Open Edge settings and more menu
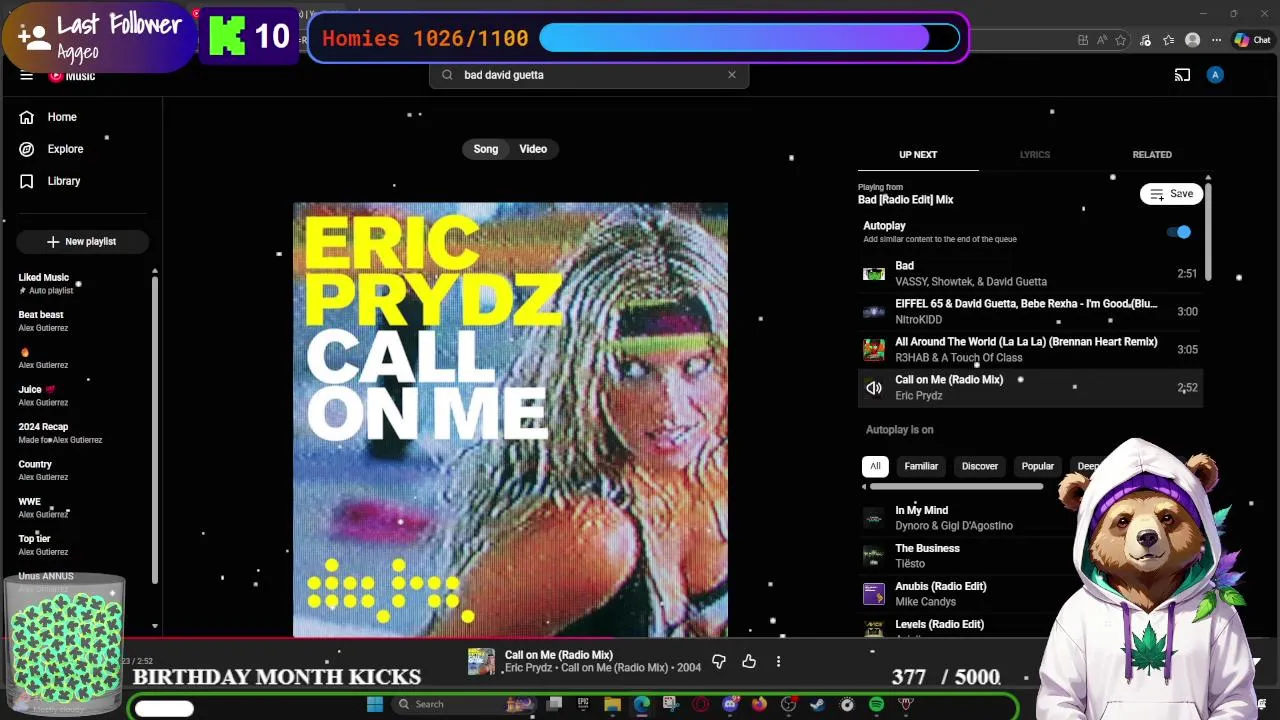 [x=1216, y=40]
